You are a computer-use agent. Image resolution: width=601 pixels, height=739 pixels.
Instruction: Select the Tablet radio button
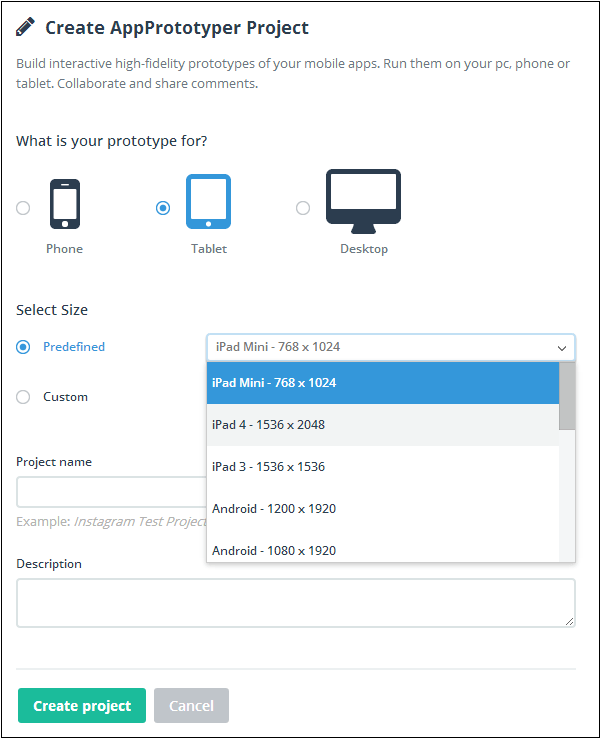click(x=163, y=208)
